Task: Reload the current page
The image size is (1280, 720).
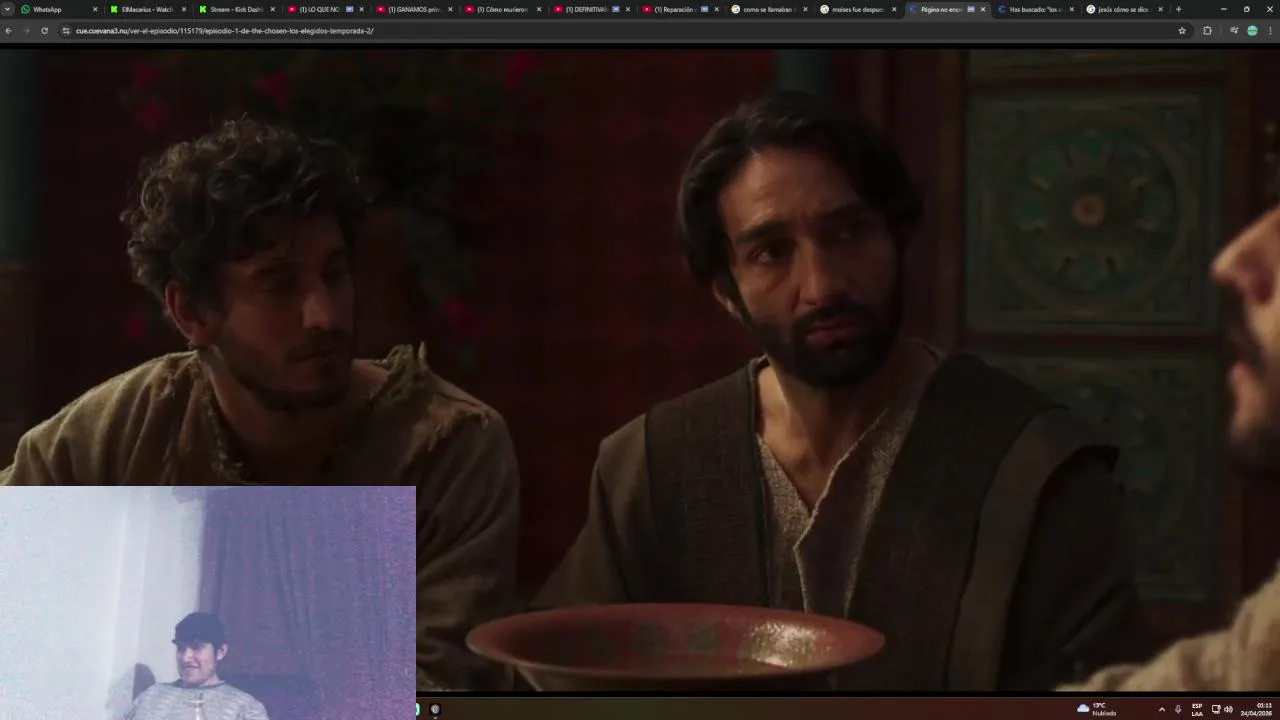Action: click(x=44, y=31)
